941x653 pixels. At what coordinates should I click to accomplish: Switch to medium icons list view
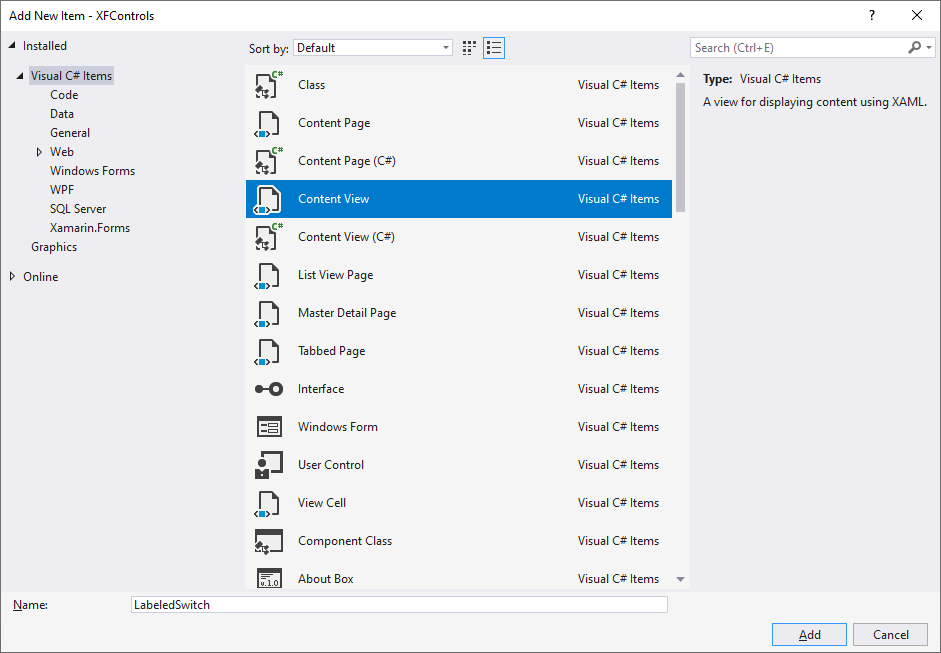tap(494, 48)
